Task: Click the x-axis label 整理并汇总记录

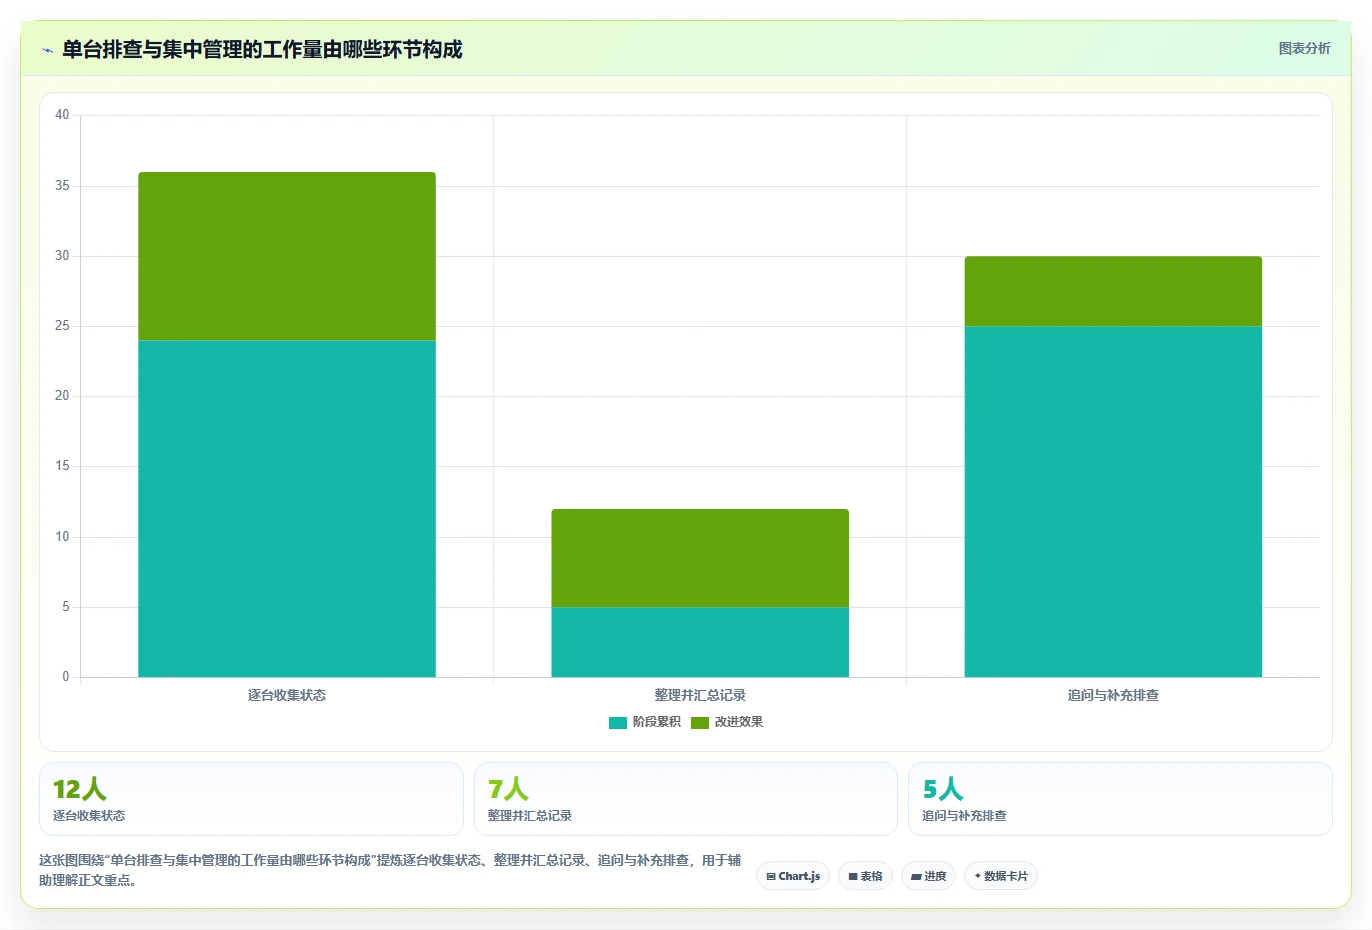Action: point(700,695)
